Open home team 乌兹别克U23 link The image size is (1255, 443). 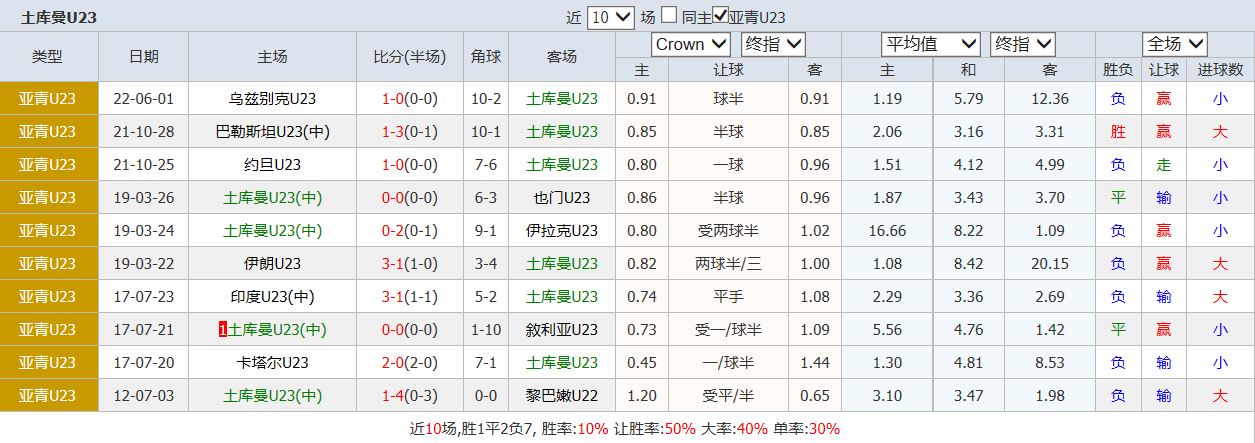(x=272, y=99)
